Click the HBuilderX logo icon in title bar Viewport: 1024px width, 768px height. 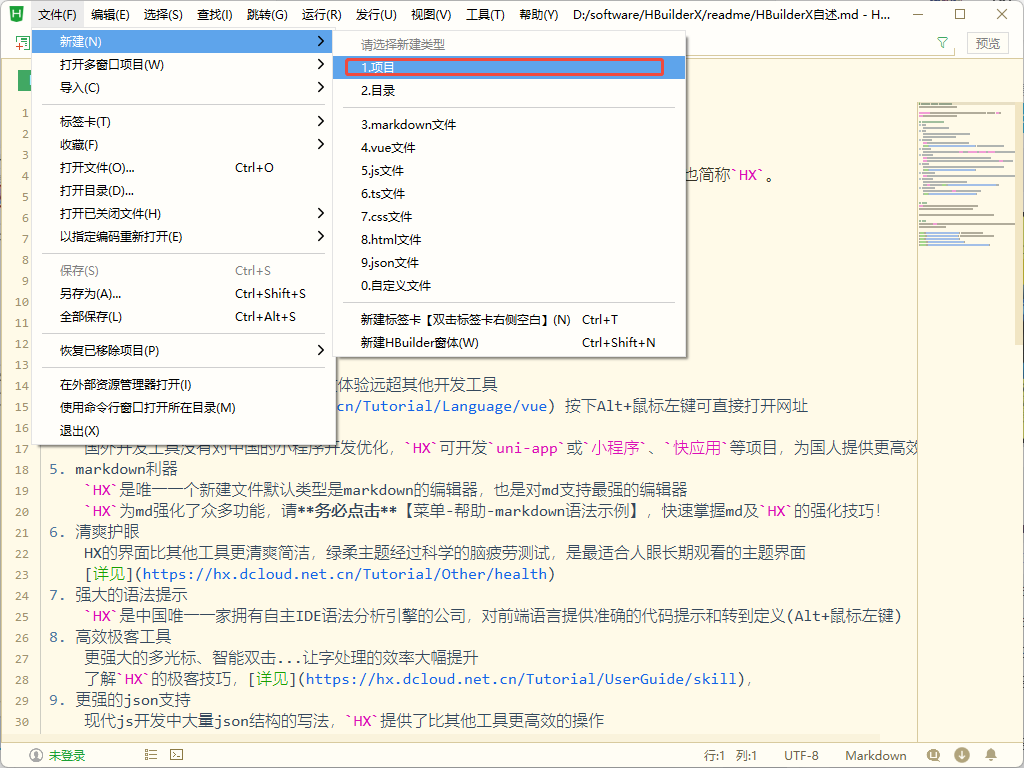tap(16, 14)
